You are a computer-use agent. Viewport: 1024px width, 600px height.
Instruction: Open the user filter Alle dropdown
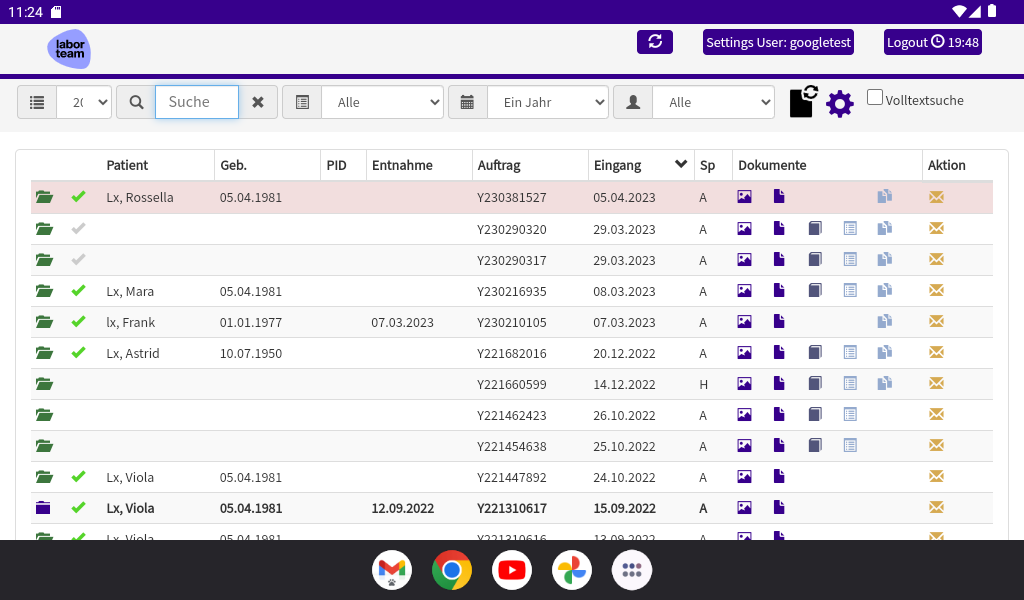(x=713, y=102)
